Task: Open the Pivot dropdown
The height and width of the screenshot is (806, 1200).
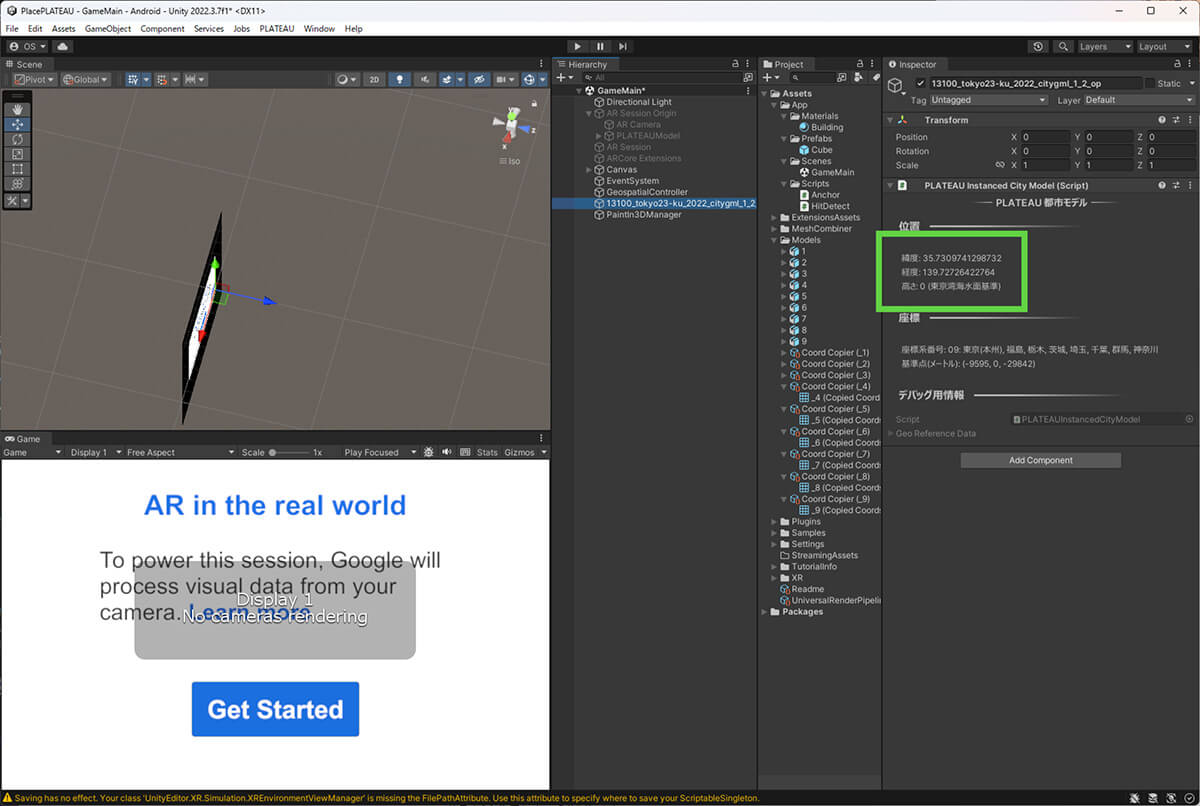Action: (x=35, y=79)
